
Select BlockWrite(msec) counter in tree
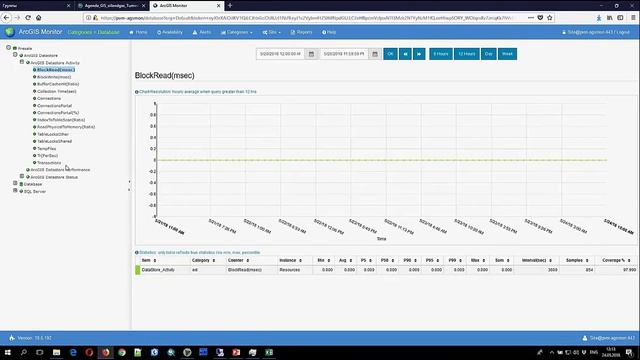click(54, 77)
